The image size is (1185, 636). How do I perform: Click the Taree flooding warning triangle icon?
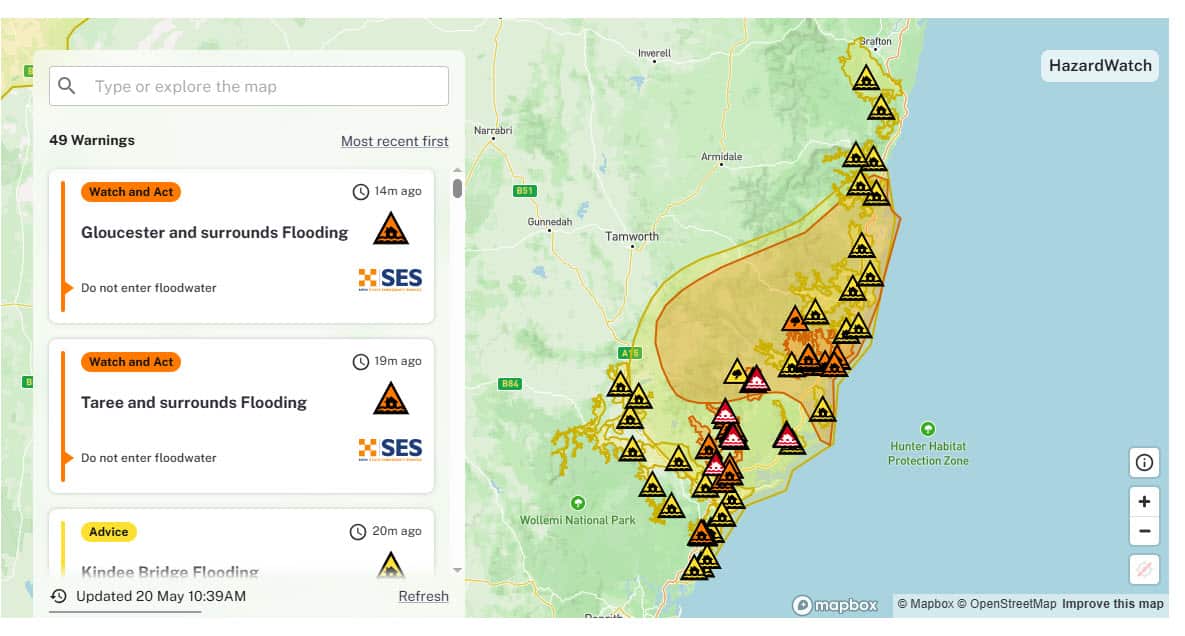[x=391, y=400]
